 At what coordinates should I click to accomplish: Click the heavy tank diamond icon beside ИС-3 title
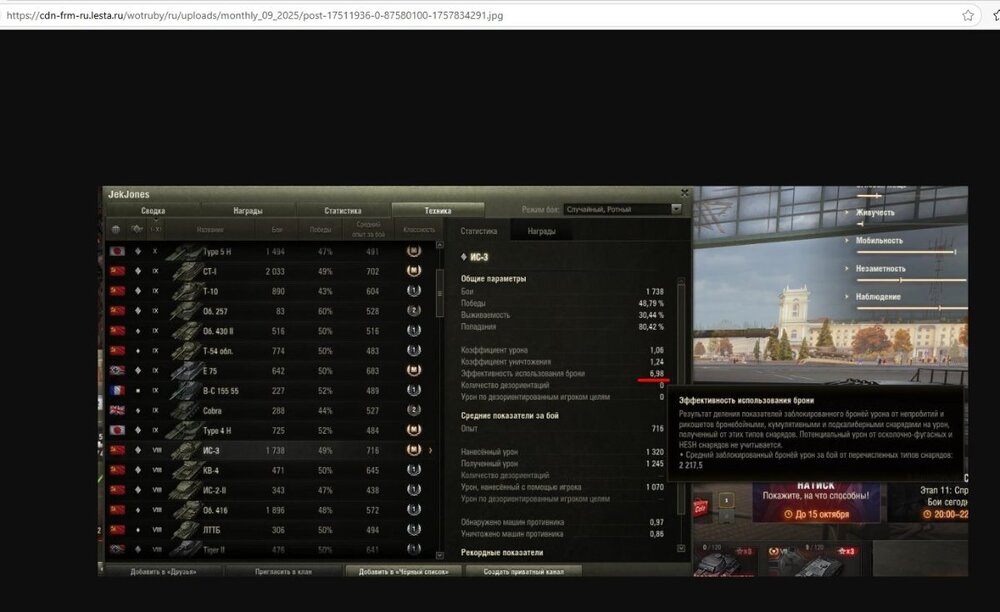coord(464,257)
